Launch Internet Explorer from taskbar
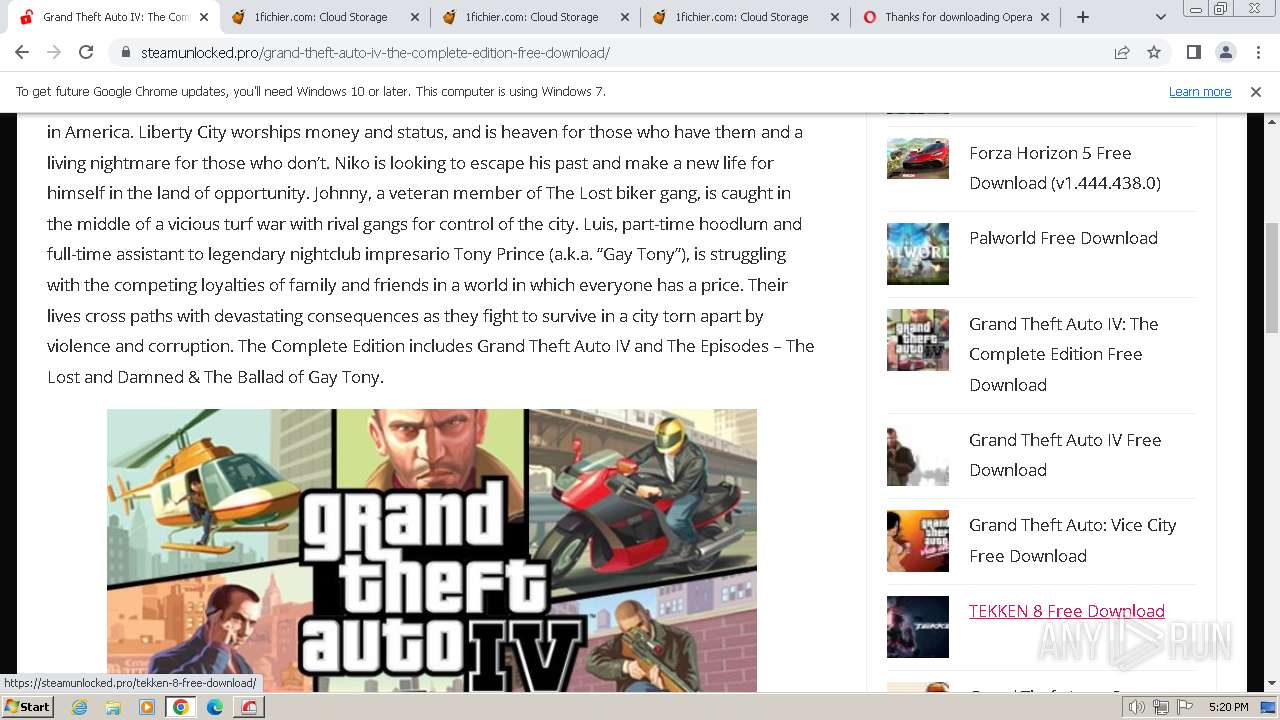The height and width of the screenshot is (720, 1280). 80,707
